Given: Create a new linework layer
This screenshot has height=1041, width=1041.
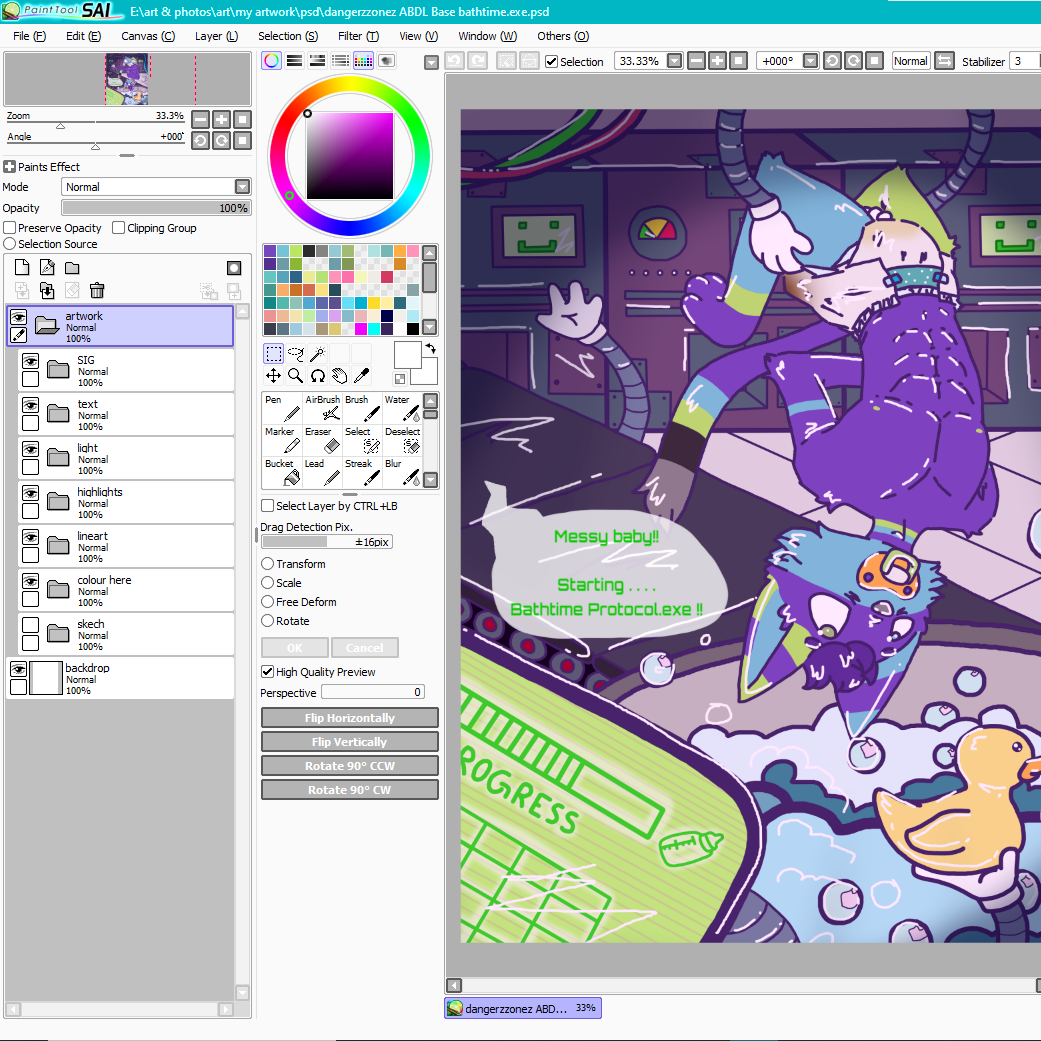Looking at the screenshot, I should [47, 268].
